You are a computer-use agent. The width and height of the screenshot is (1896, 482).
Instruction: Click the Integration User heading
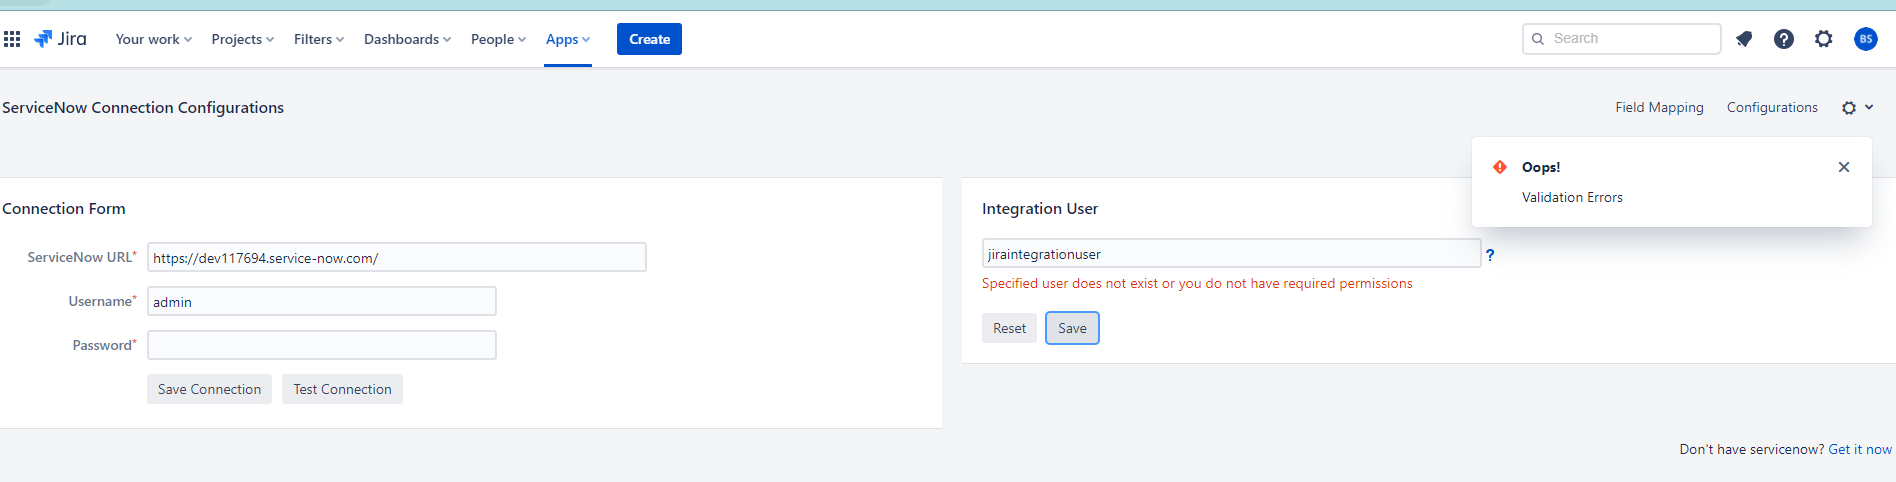click(x=1040, y=208)
